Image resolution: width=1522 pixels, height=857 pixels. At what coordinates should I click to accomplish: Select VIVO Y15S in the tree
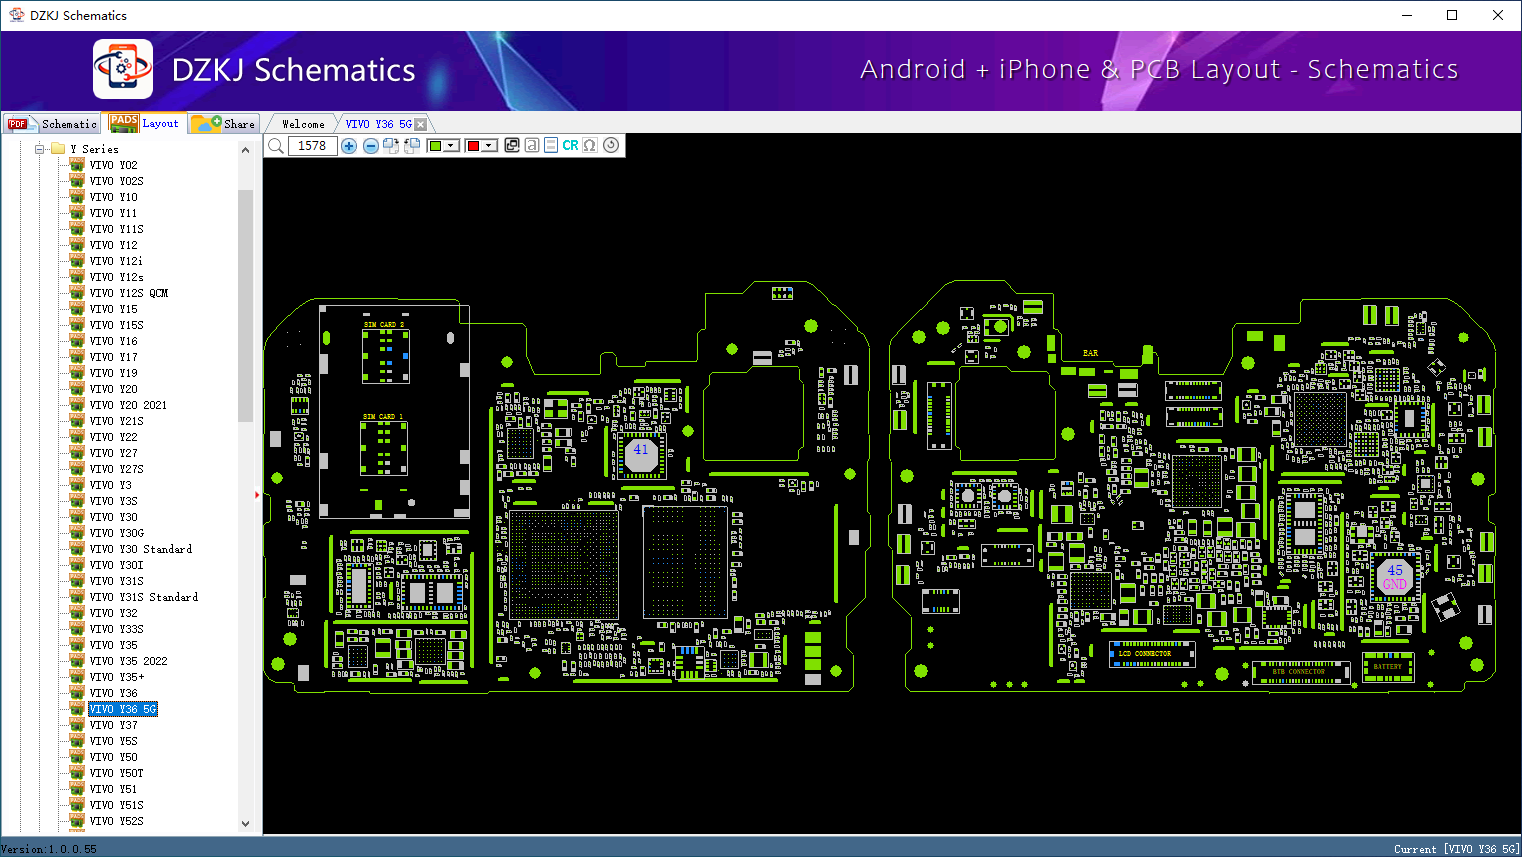116,325
